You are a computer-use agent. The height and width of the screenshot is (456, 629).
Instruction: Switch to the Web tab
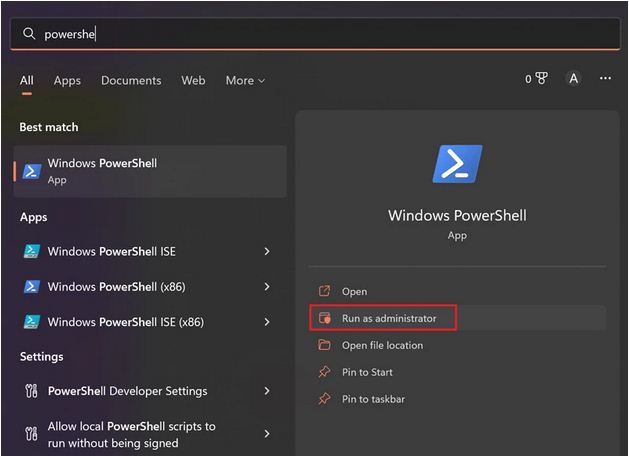pyautogui.click(x=193, y=81)
